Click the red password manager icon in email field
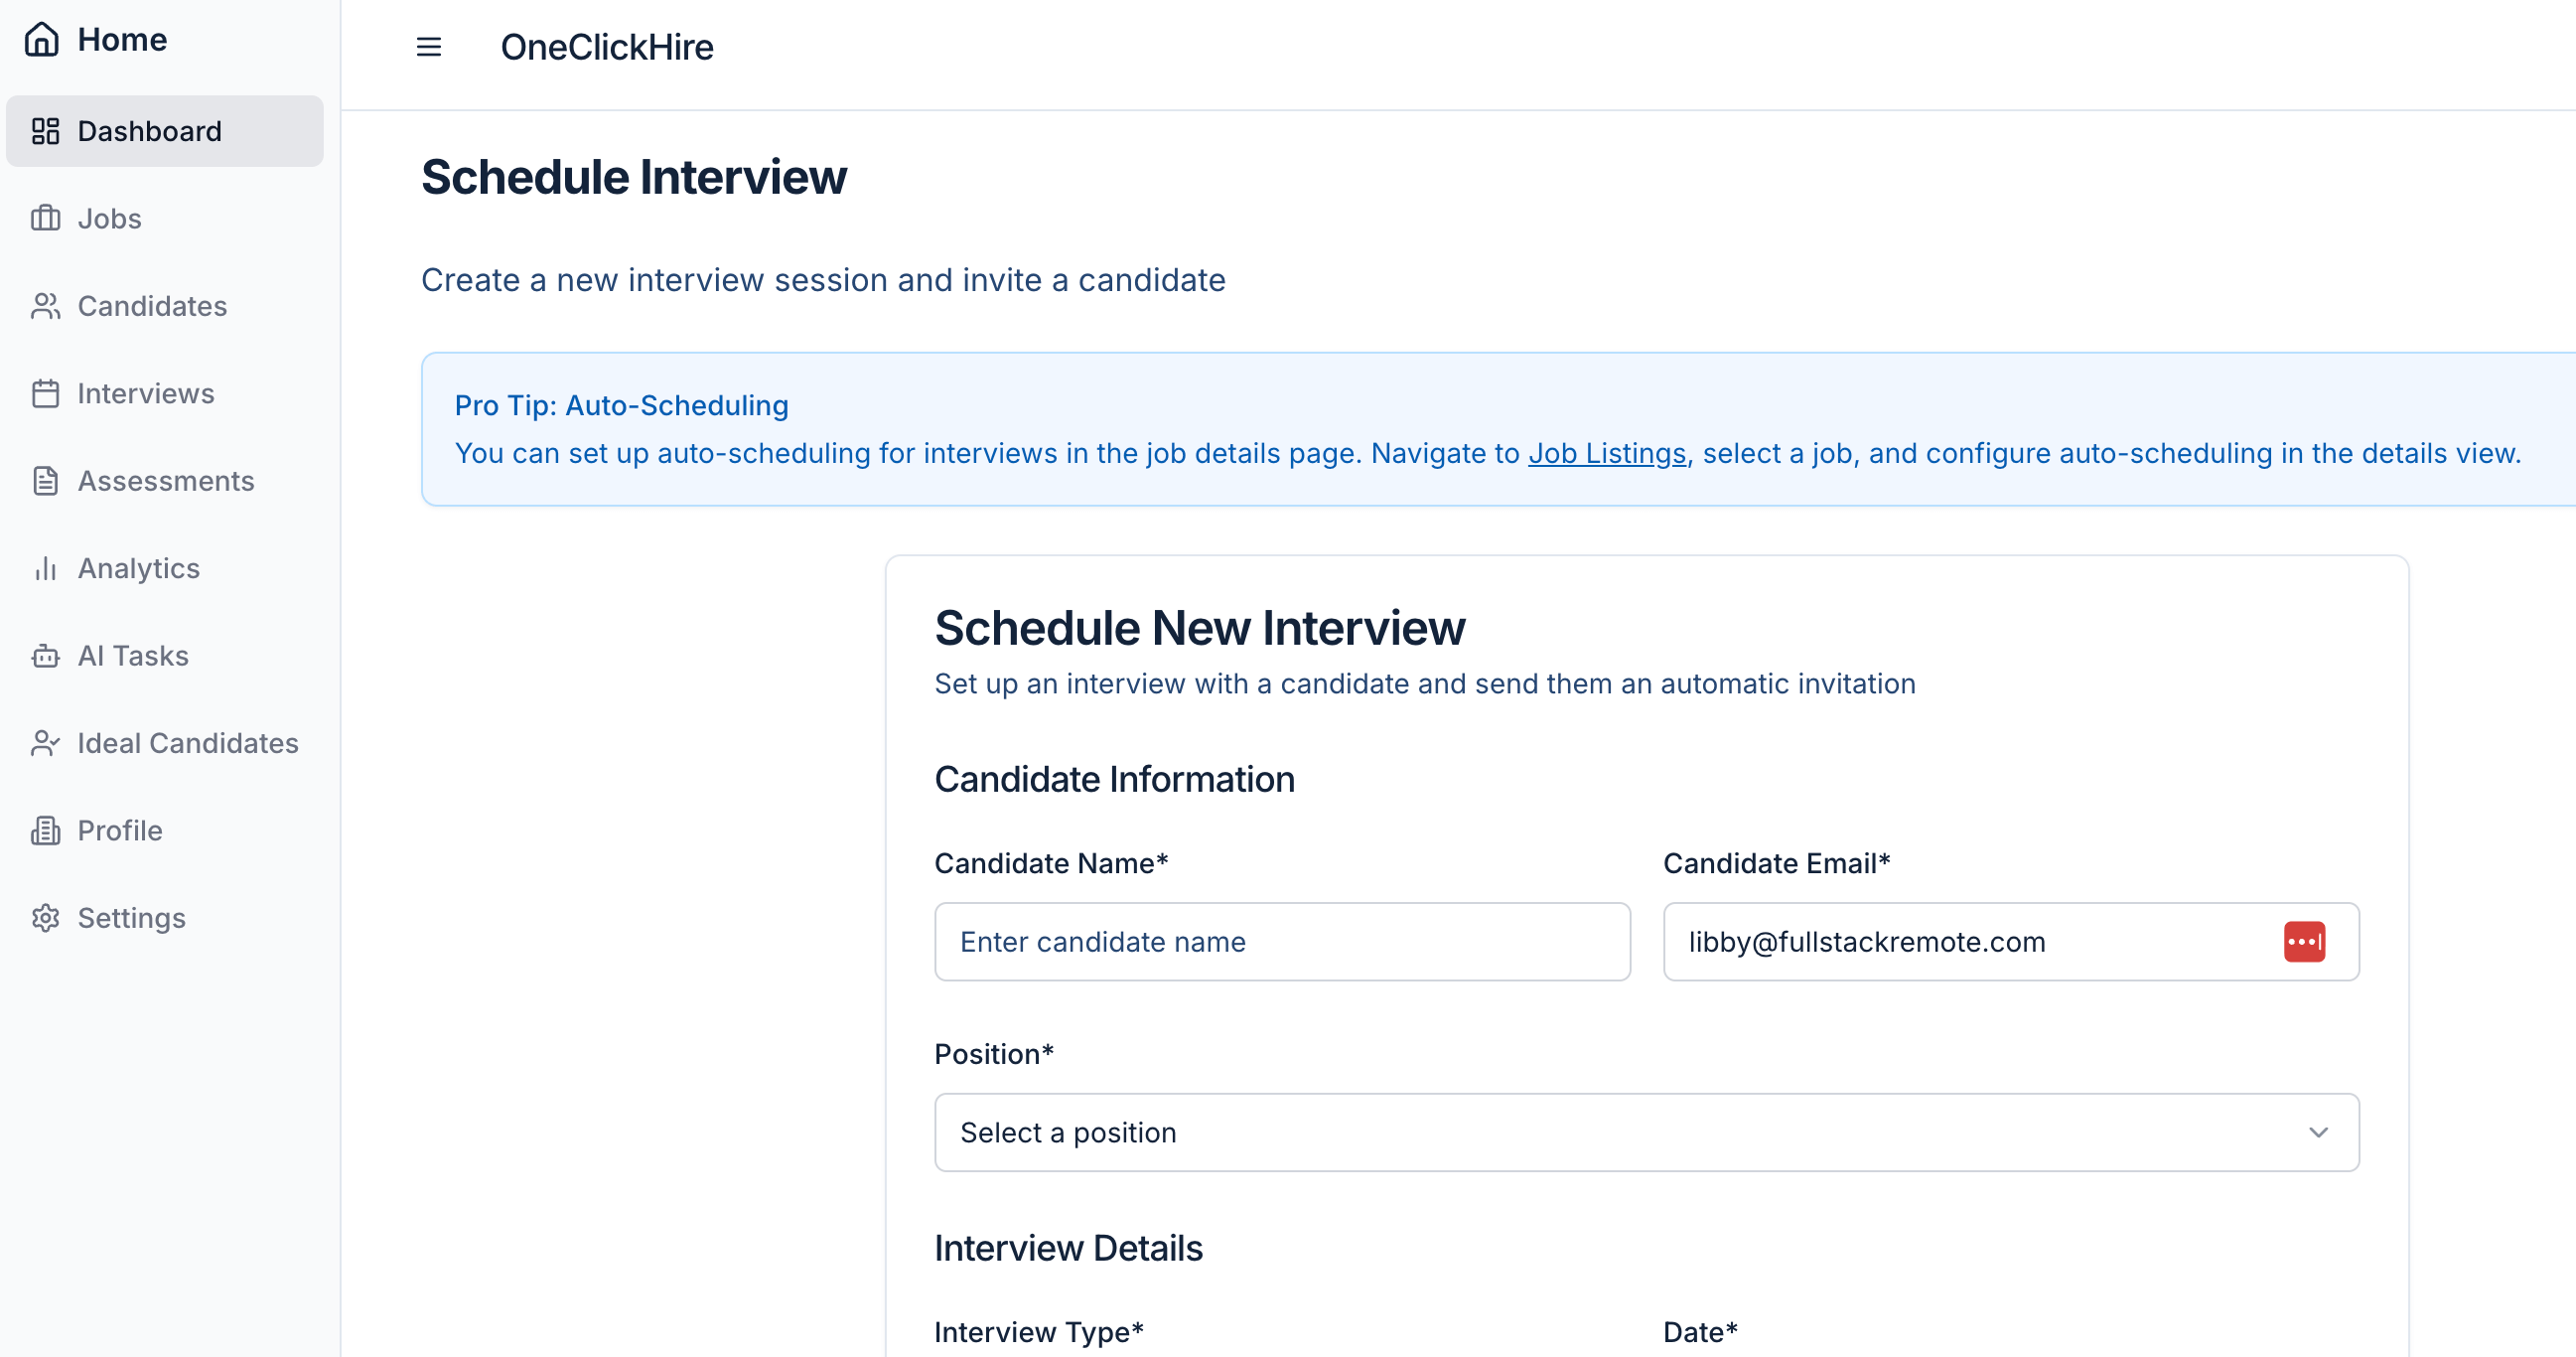This screenshot has width=2576, height=1357. (2304, 941)
